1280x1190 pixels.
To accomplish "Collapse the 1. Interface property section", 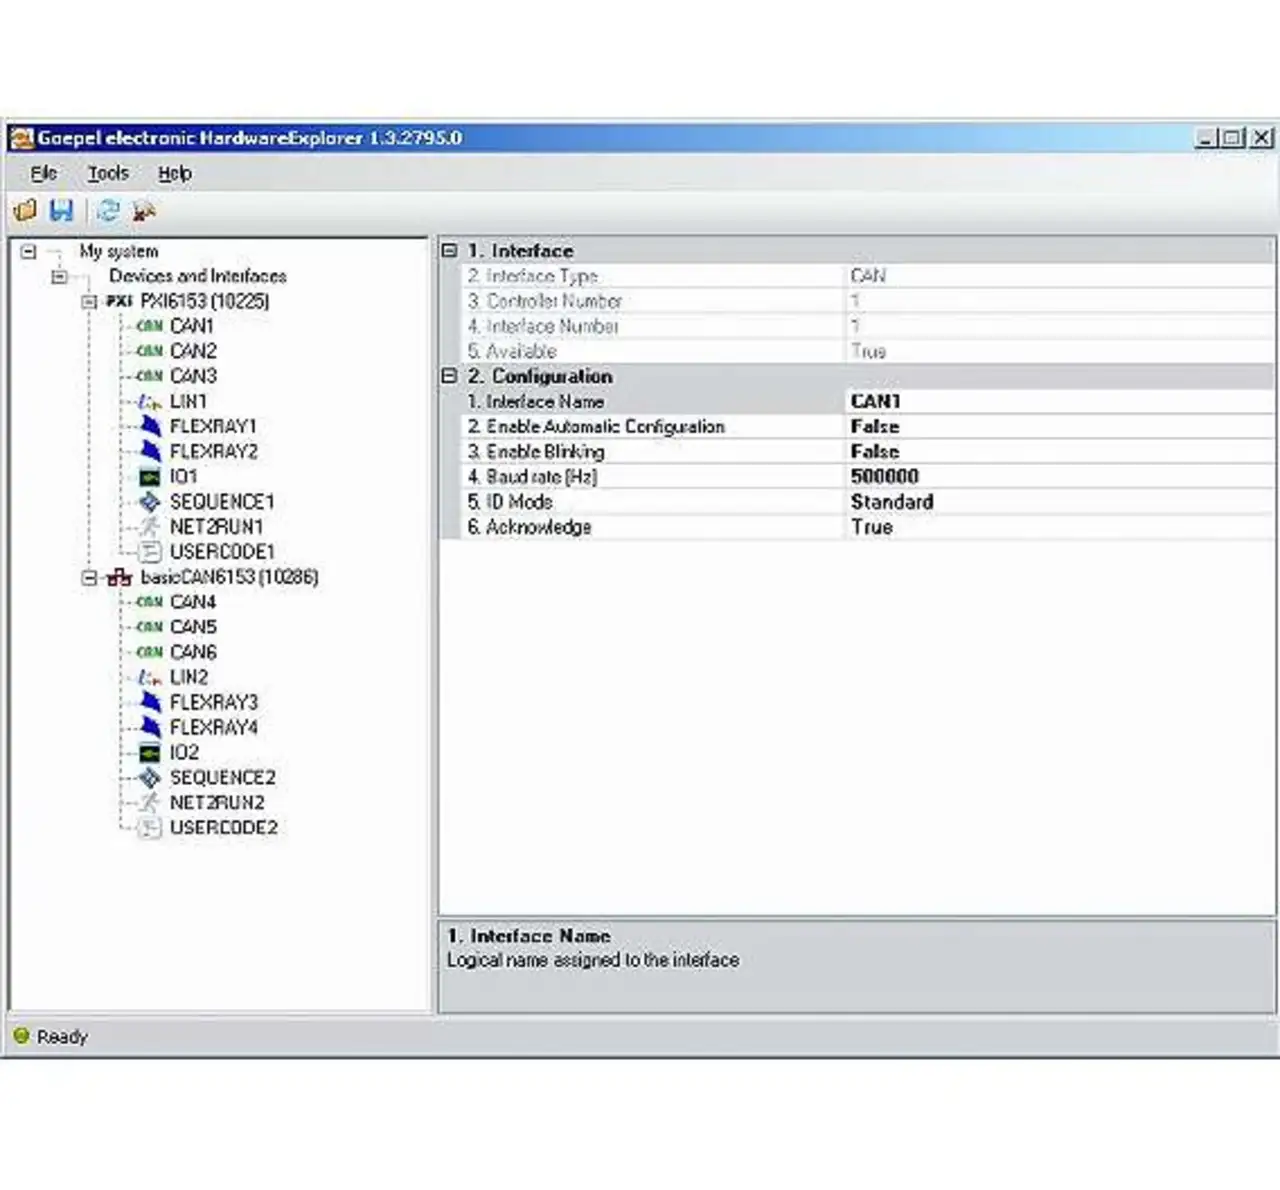I will coord(449,251).
